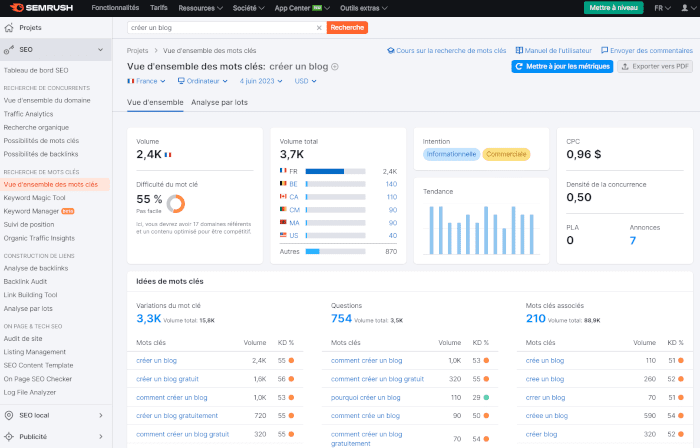Click the graduation cap icon for keyword course
The height and width of the screenshot is (448, 700).
point(391,50)
